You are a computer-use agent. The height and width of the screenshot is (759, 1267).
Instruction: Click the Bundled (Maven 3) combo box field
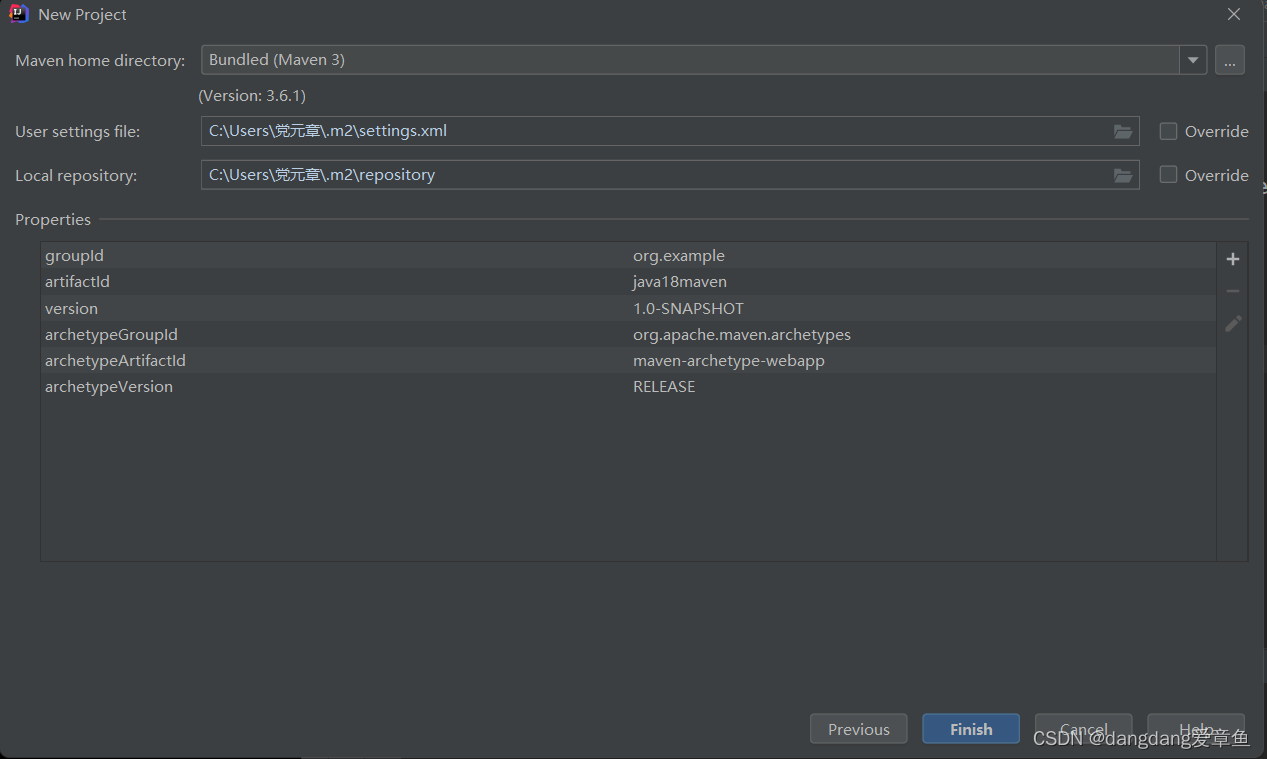coord(690,60)
